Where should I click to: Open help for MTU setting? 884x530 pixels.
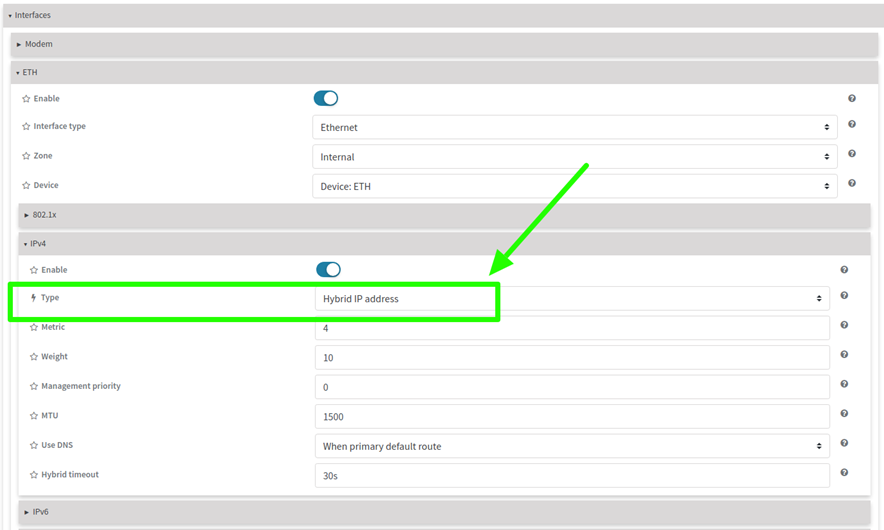click(844, 413)
